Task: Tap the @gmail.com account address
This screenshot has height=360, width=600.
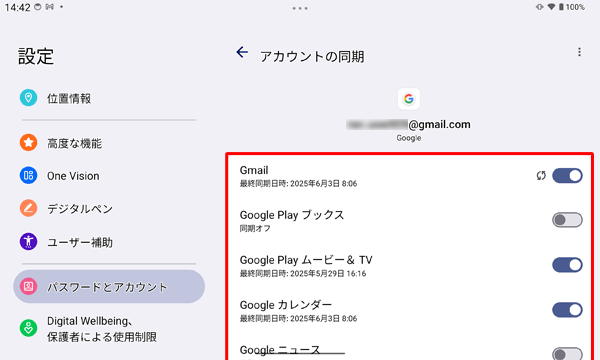Action: (x=409, y=124)
